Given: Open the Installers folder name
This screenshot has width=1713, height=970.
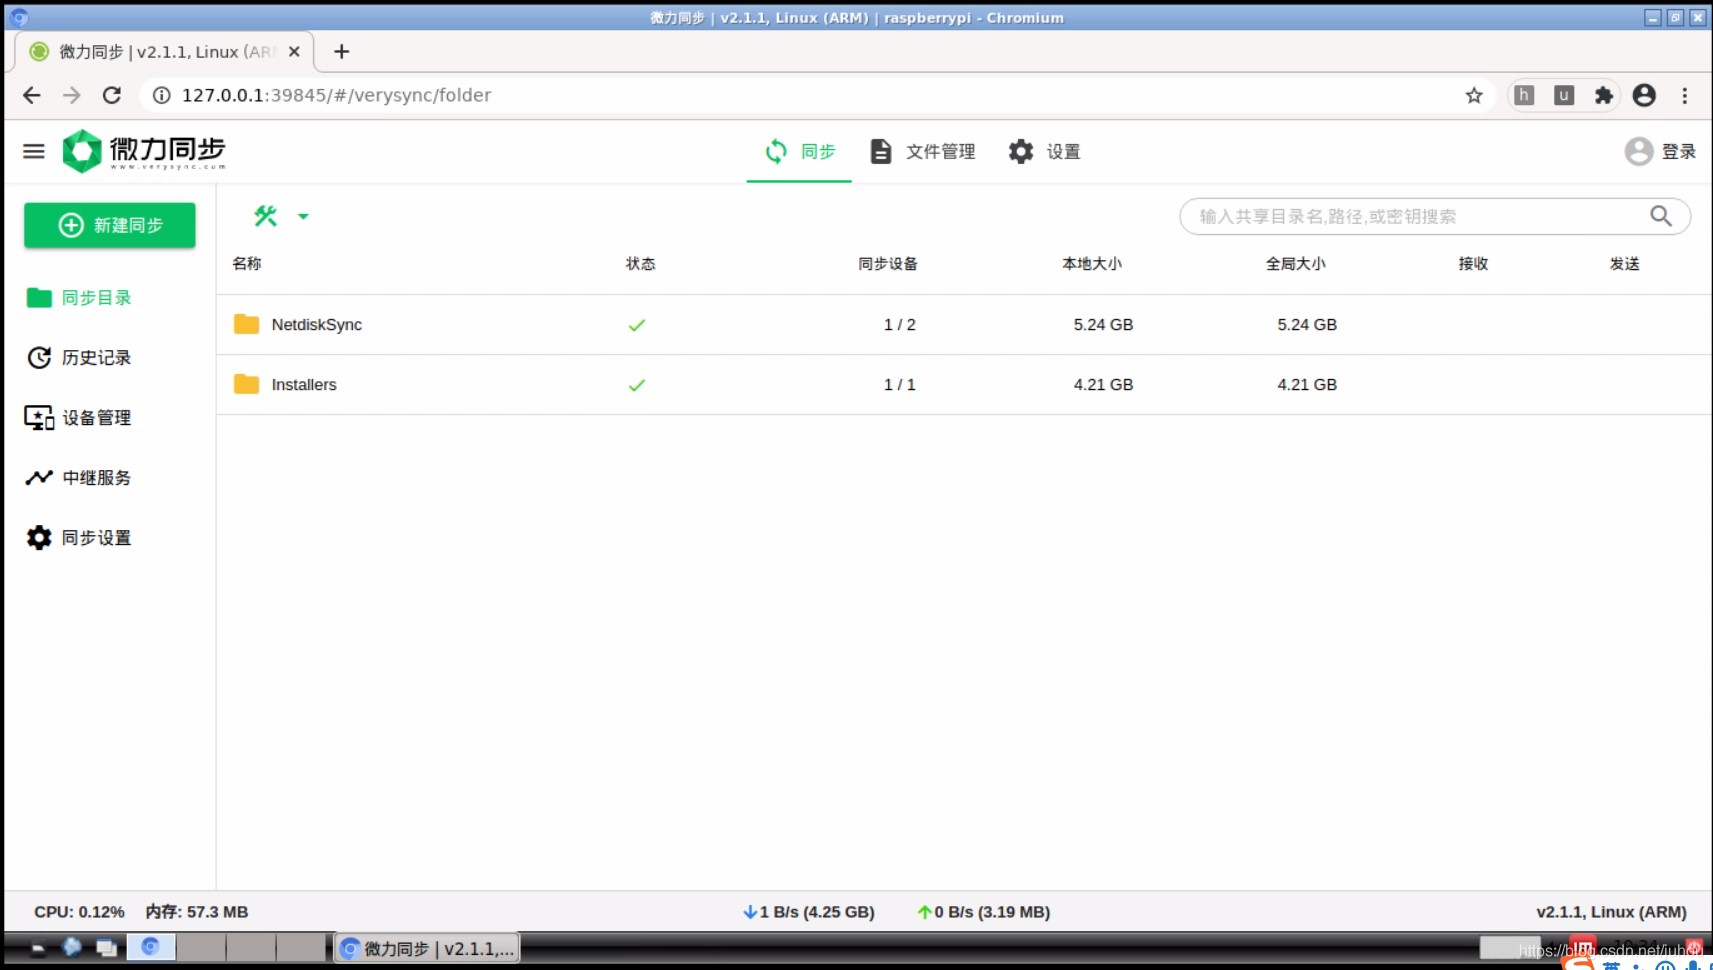Looking at the screenshot, I should (x=304, y=385).
